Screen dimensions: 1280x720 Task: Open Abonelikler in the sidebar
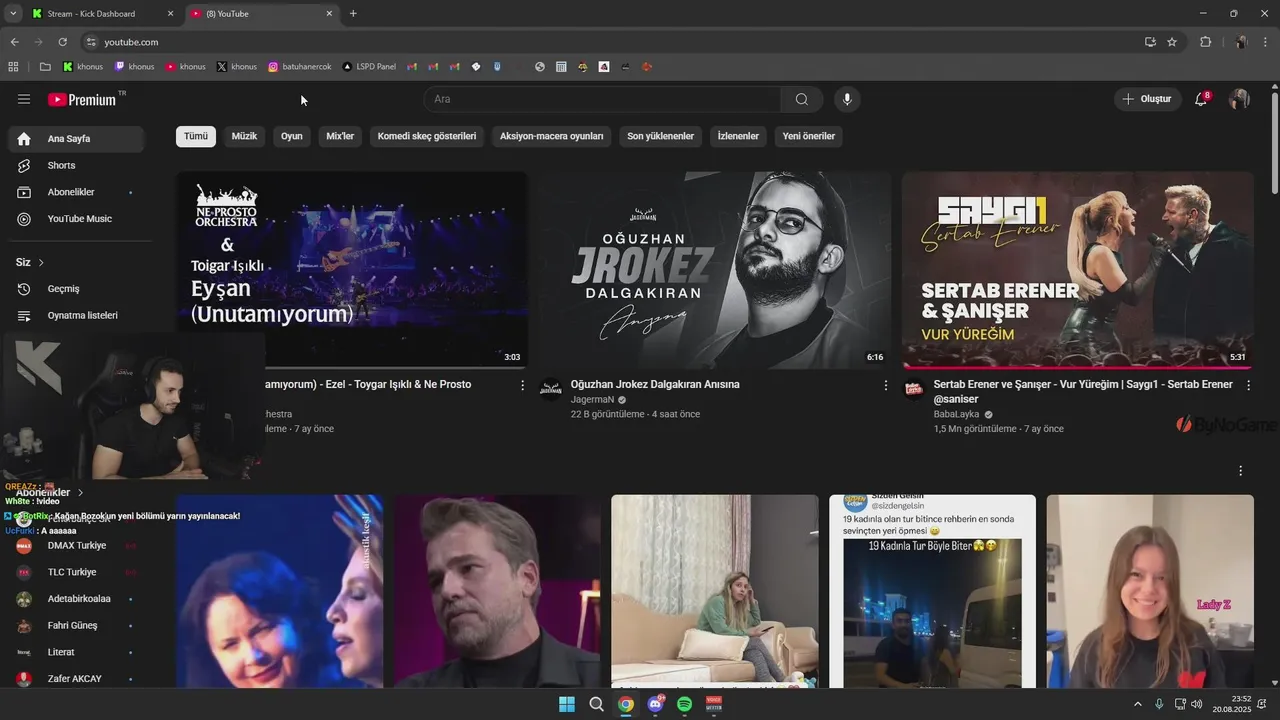pyautogui.click(x=76, y=192)
